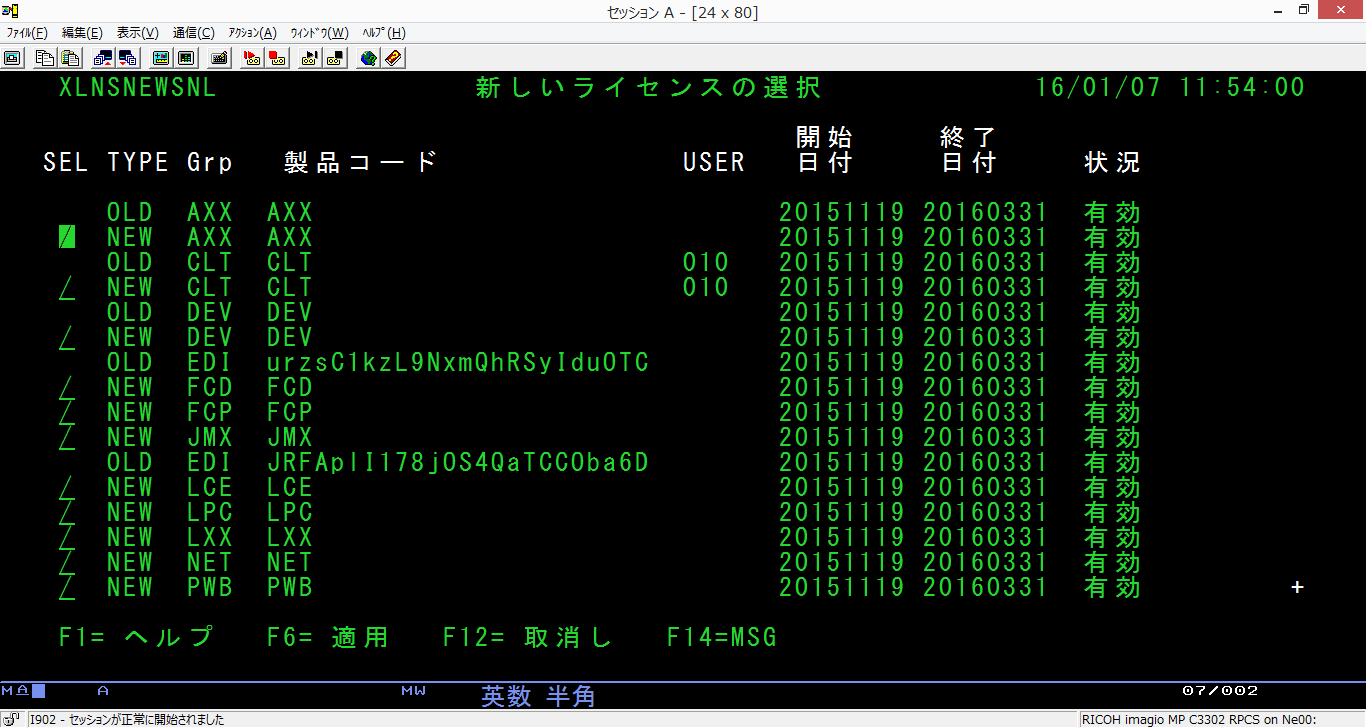Click the Print Screen toolbar icon
Viewport: 1366px width, 728px height.
coord(12,58)
